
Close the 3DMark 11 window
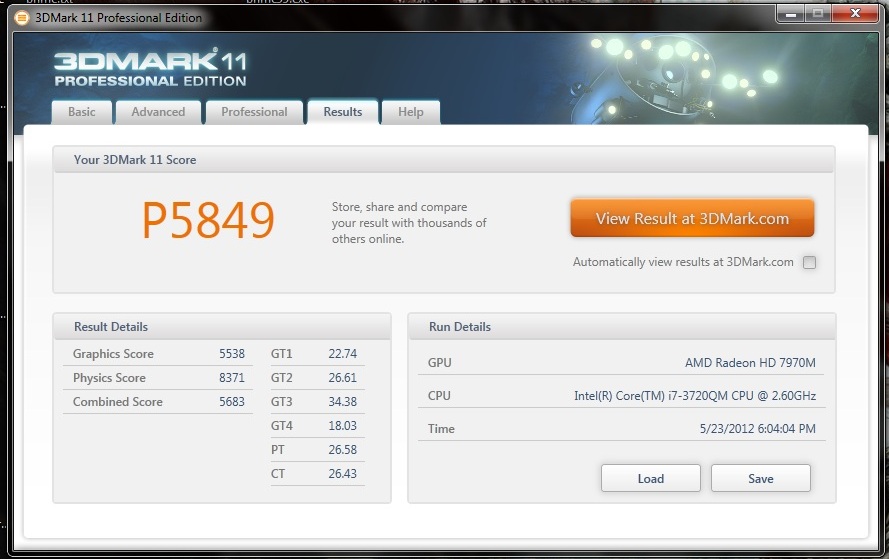pos(856,14)
